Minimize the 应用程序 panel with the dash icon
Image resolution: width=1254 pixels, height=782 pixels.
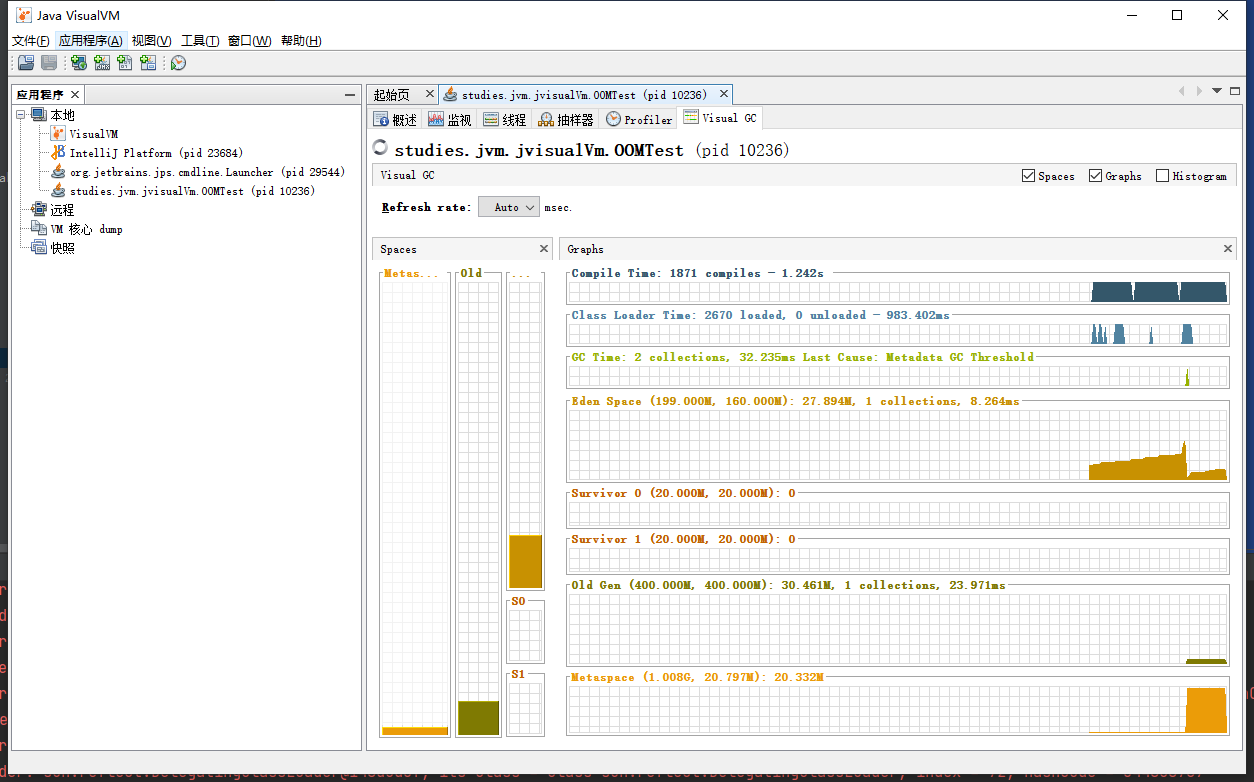click(x=350, y=95)
